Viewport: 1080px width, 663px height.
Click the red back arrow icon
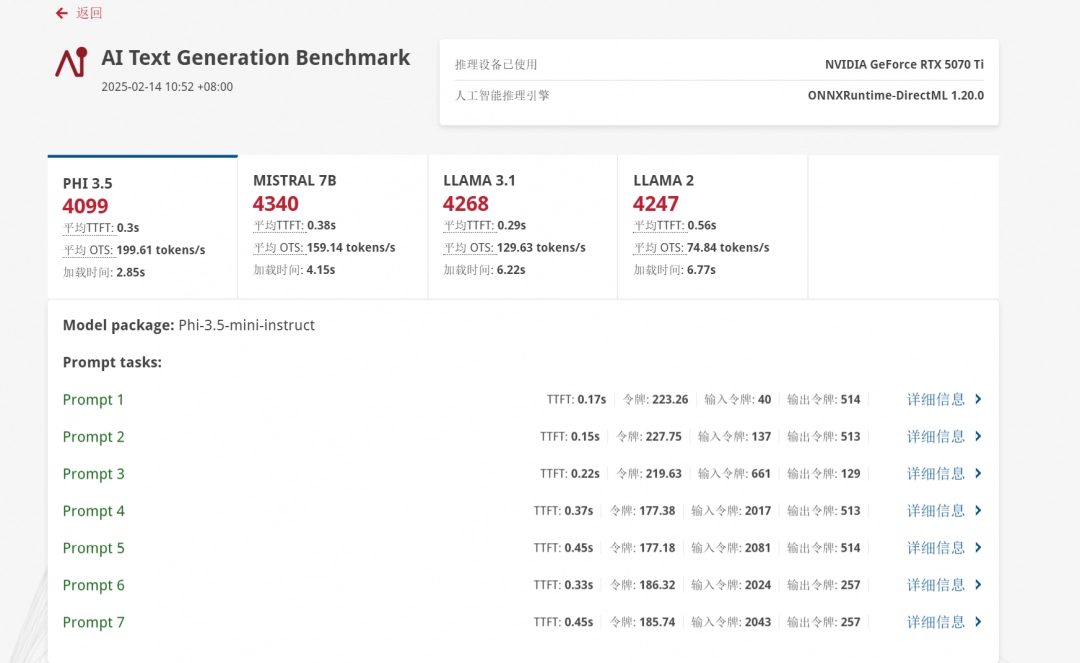[x=62, y=13]
